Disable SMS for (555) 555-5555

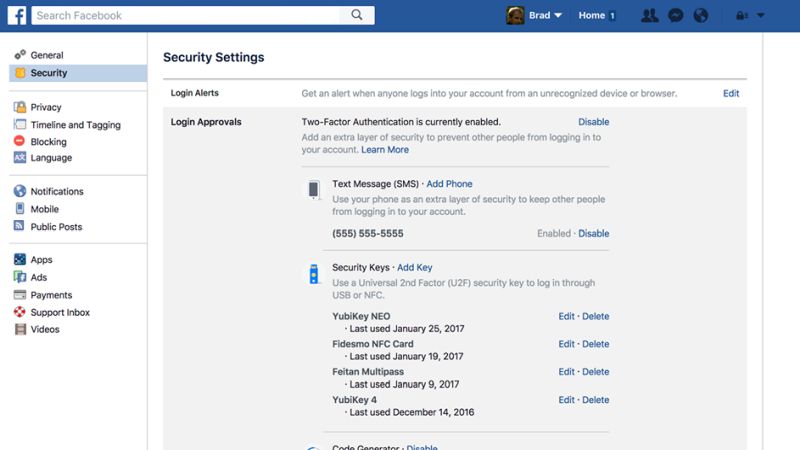(x=593, y=233)
